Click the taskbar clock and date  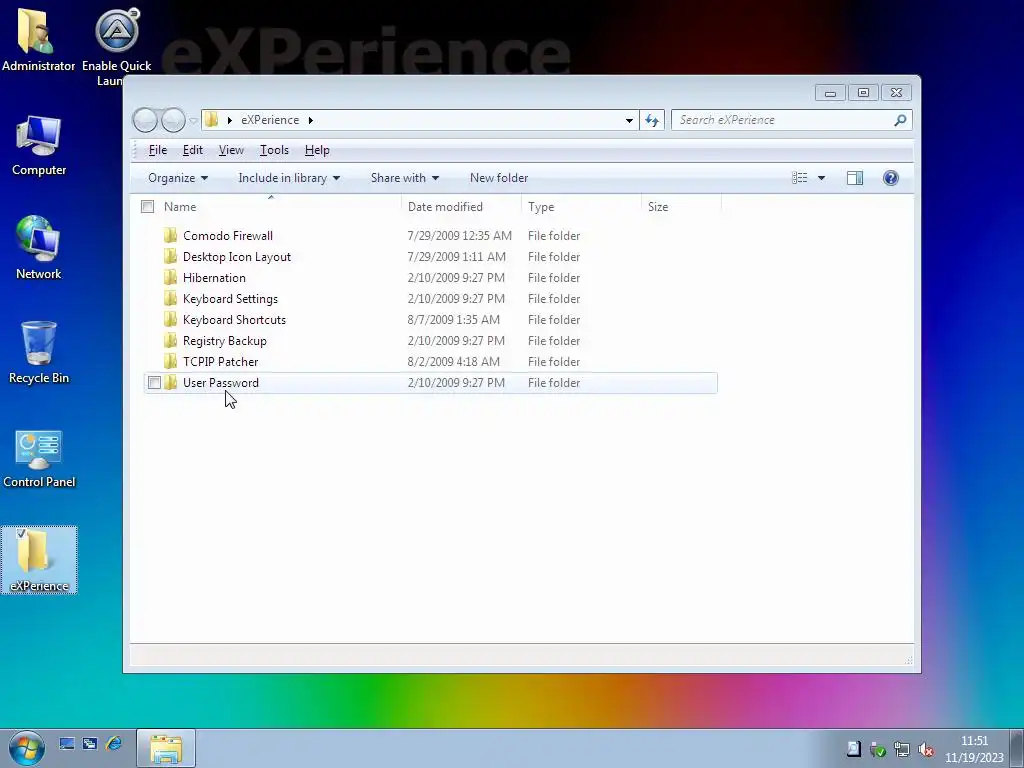tap(974, 749)
